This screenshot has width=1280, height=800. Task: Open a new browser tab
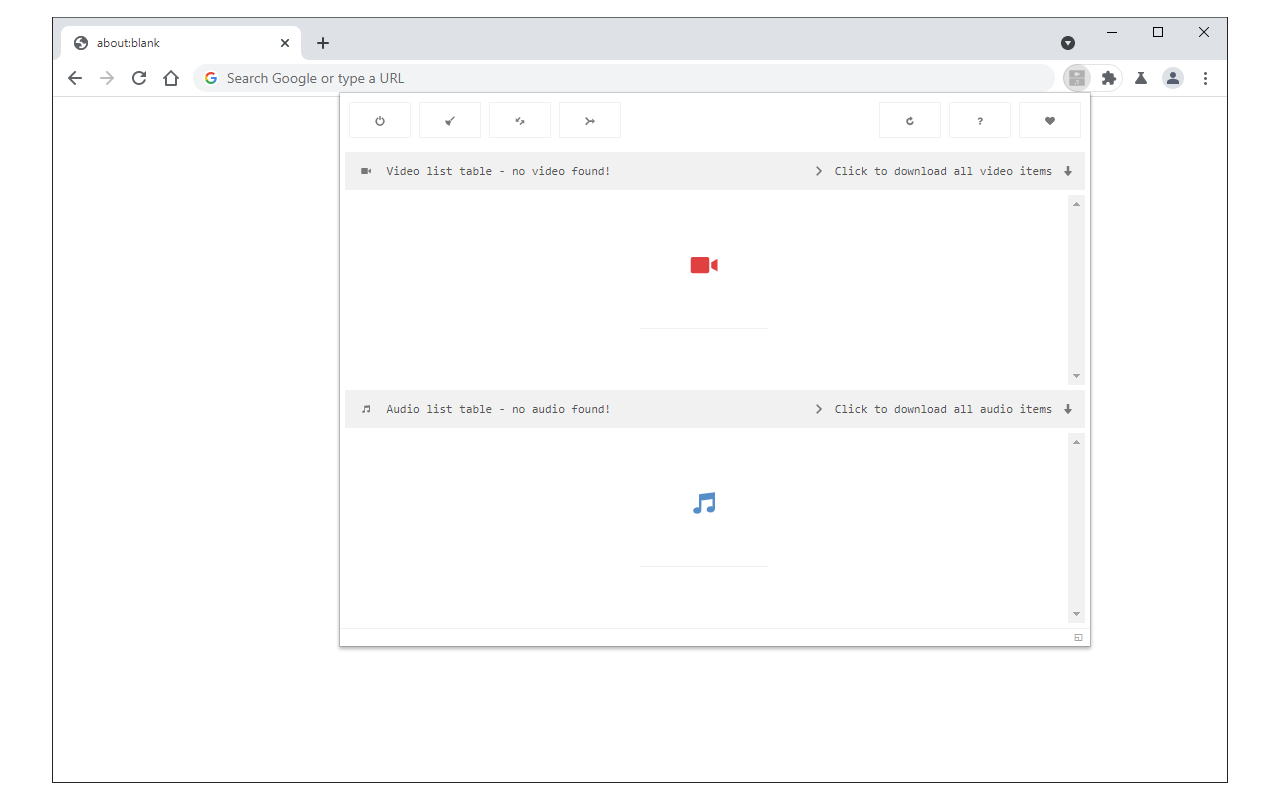click(322, 42)
